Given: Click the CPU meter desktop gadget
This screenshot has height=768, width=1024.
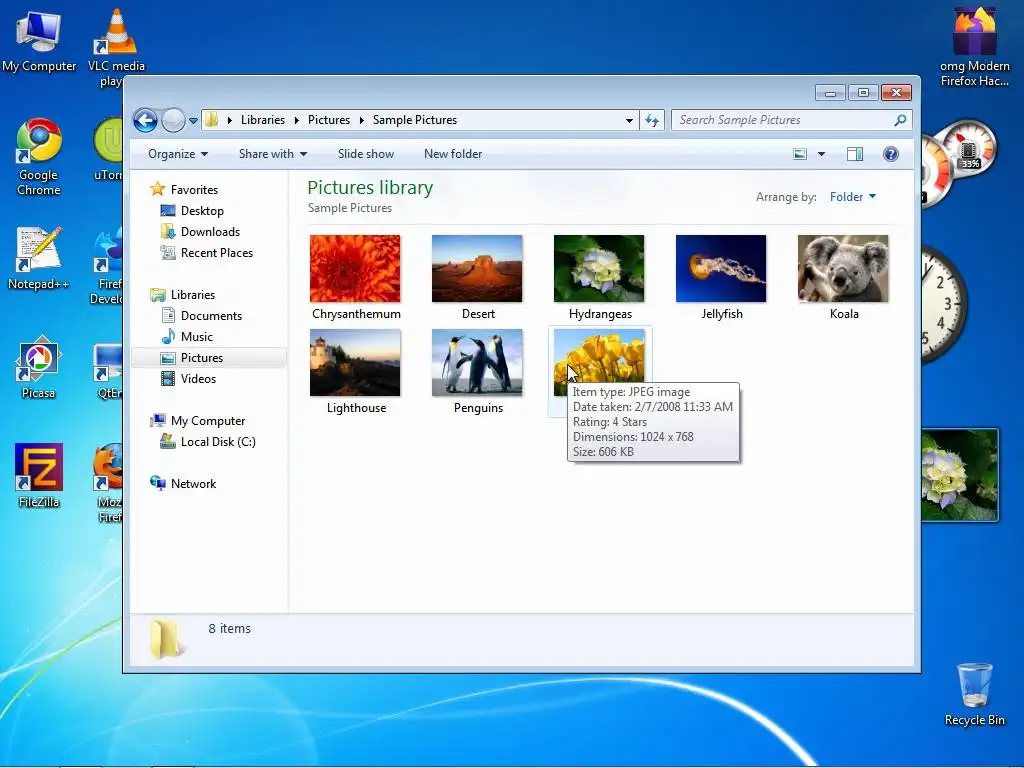Looking at the screenshot, I should click(959, 162).
